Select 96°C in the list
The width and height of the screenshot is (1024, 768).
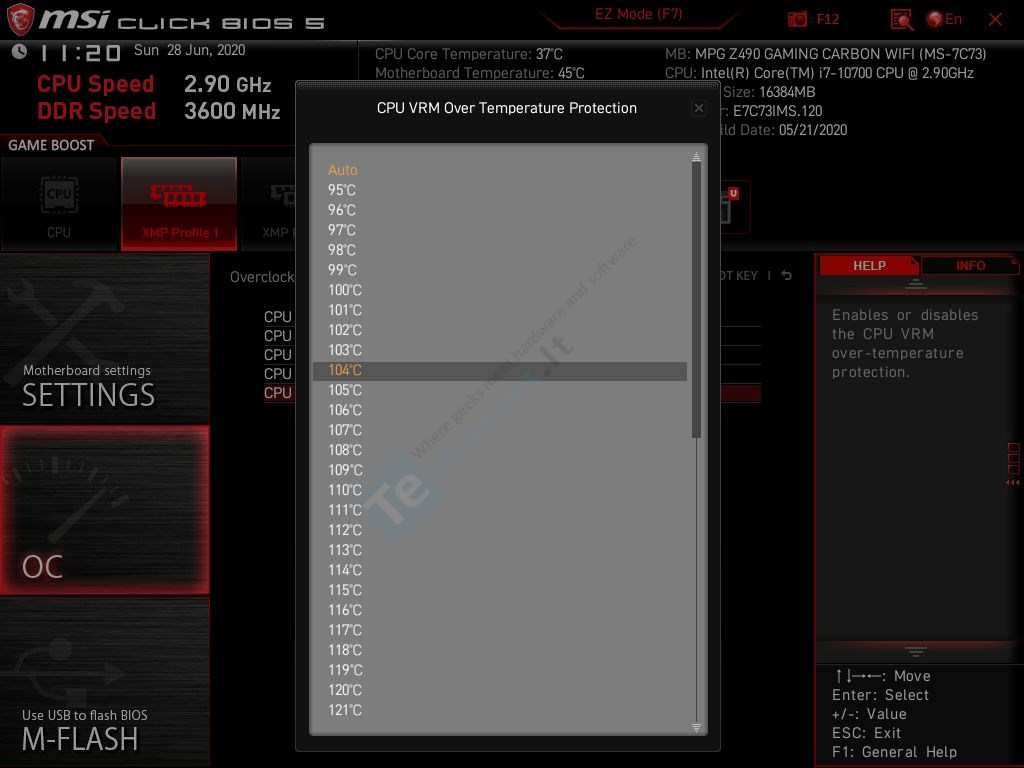pos(500,210)
